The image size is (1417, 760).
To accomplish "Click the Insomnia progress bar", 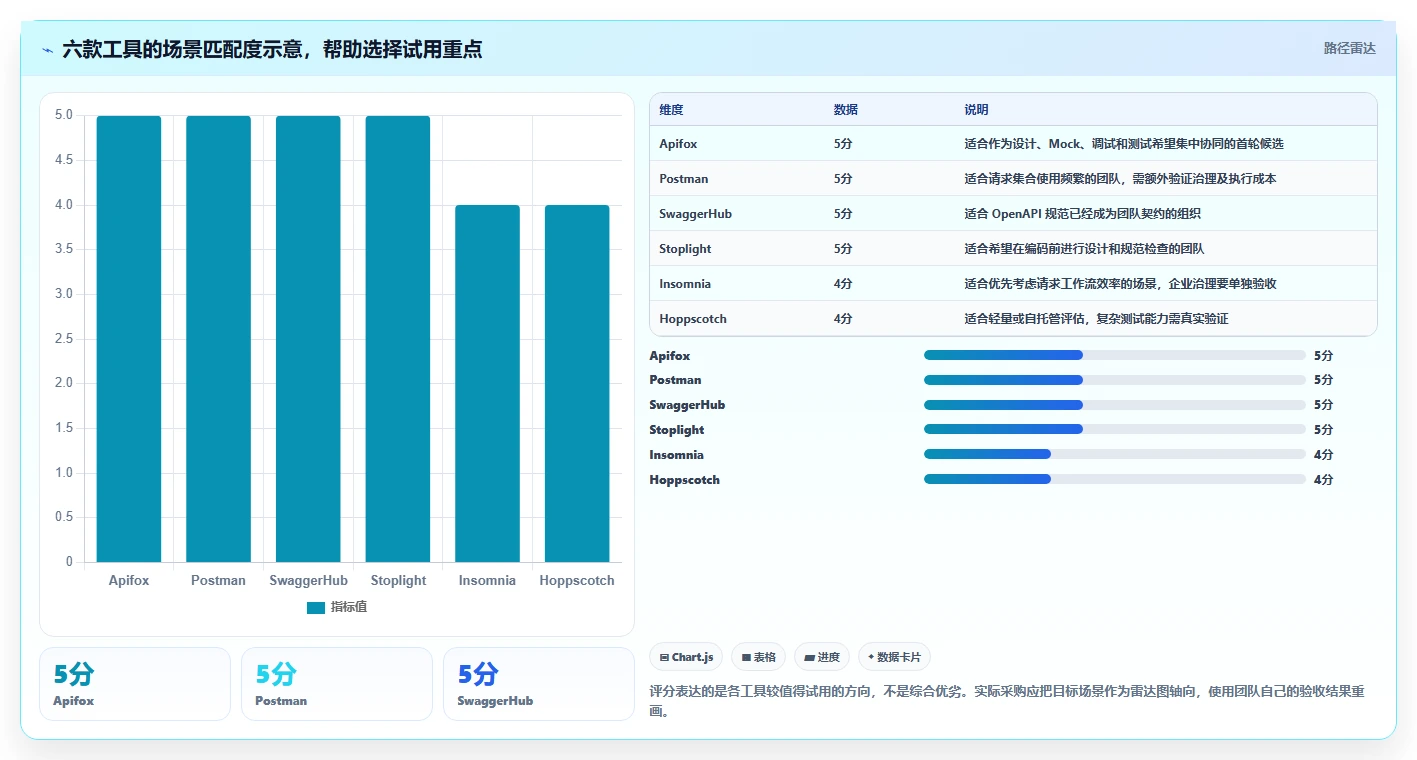I will [1115, 454].
